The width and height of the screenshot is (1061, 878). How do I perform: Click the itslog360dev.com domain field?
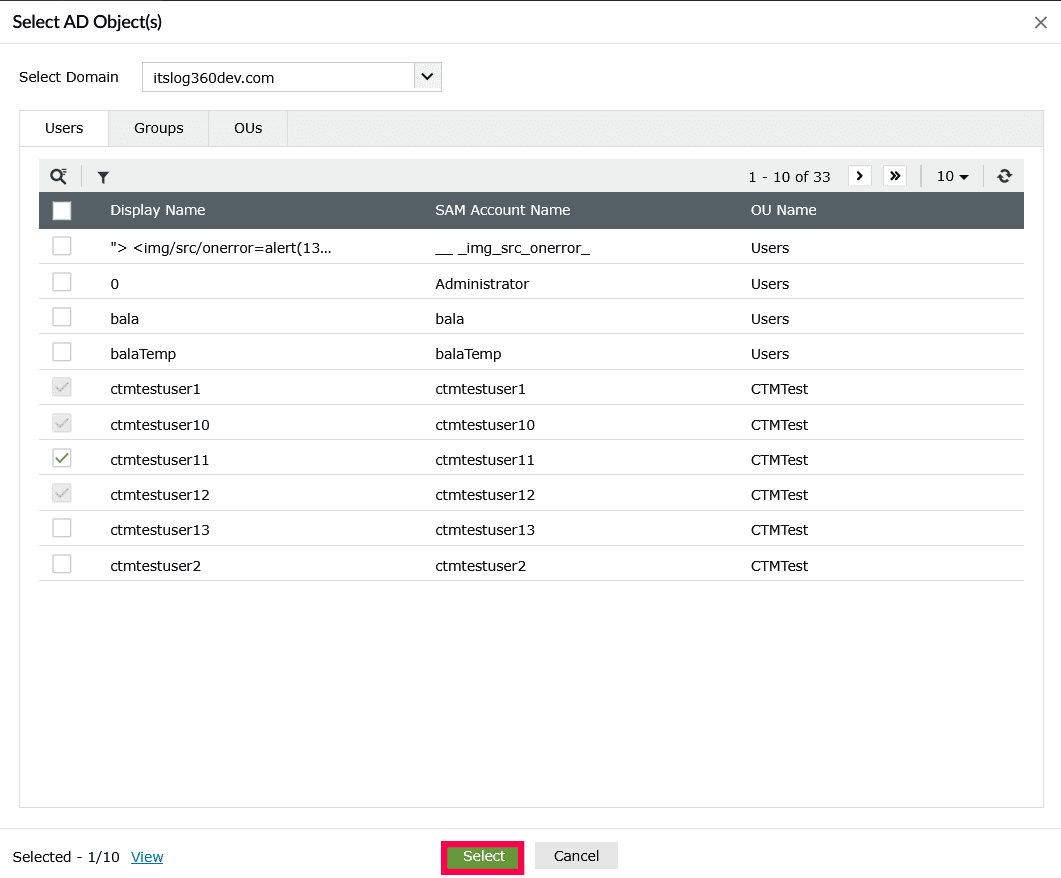[x=278, y=77]
